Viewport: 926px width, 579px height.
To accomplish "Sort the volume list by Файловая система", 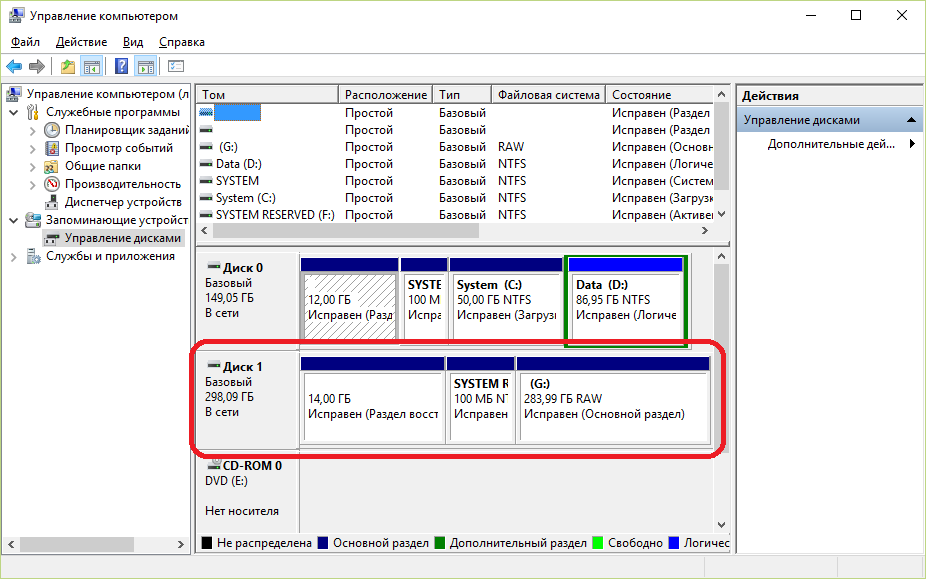I will (548, 95).
